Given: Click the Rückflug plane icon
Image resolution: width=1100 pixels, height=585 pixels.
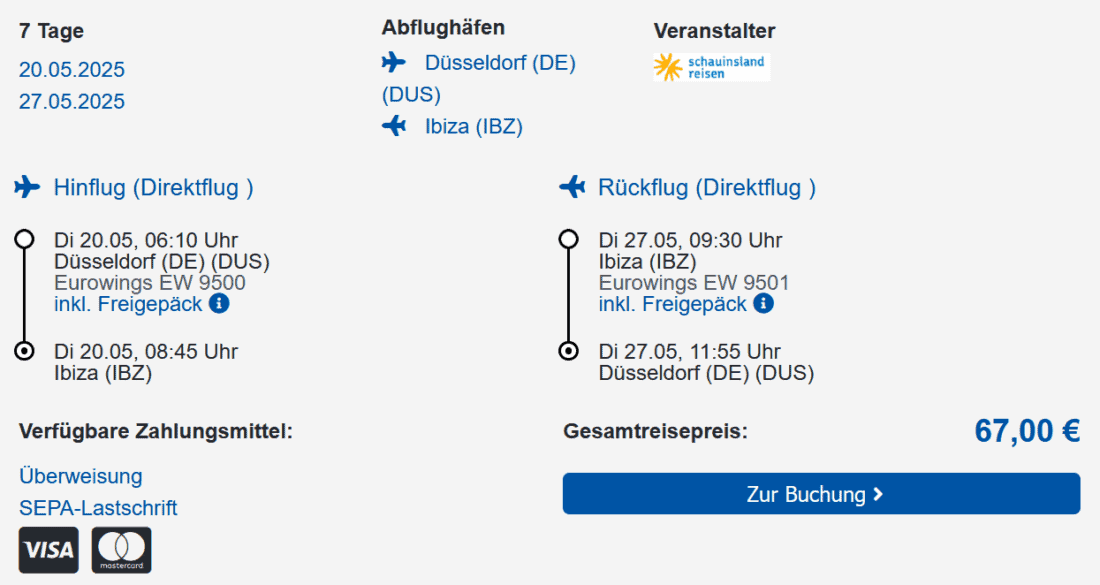Looking at the screenshot, I should (x=572, y=187).
